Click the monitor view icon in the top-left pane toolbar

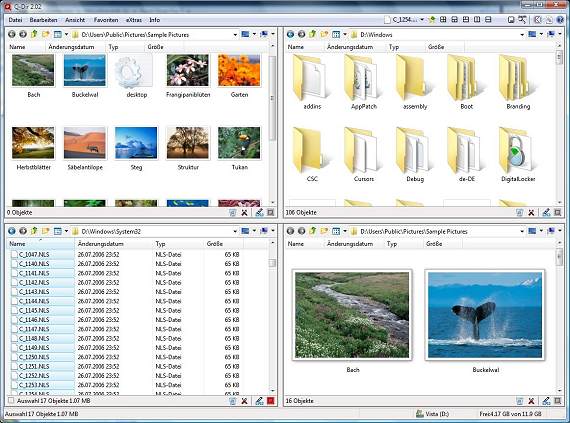tap(245, 35)
